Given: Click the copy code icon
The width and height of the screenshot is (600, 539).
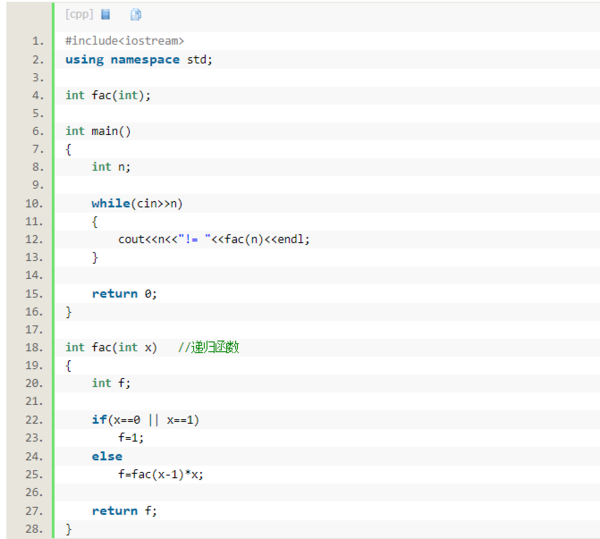Looking at the screenshot, I should tap(136, 15).
